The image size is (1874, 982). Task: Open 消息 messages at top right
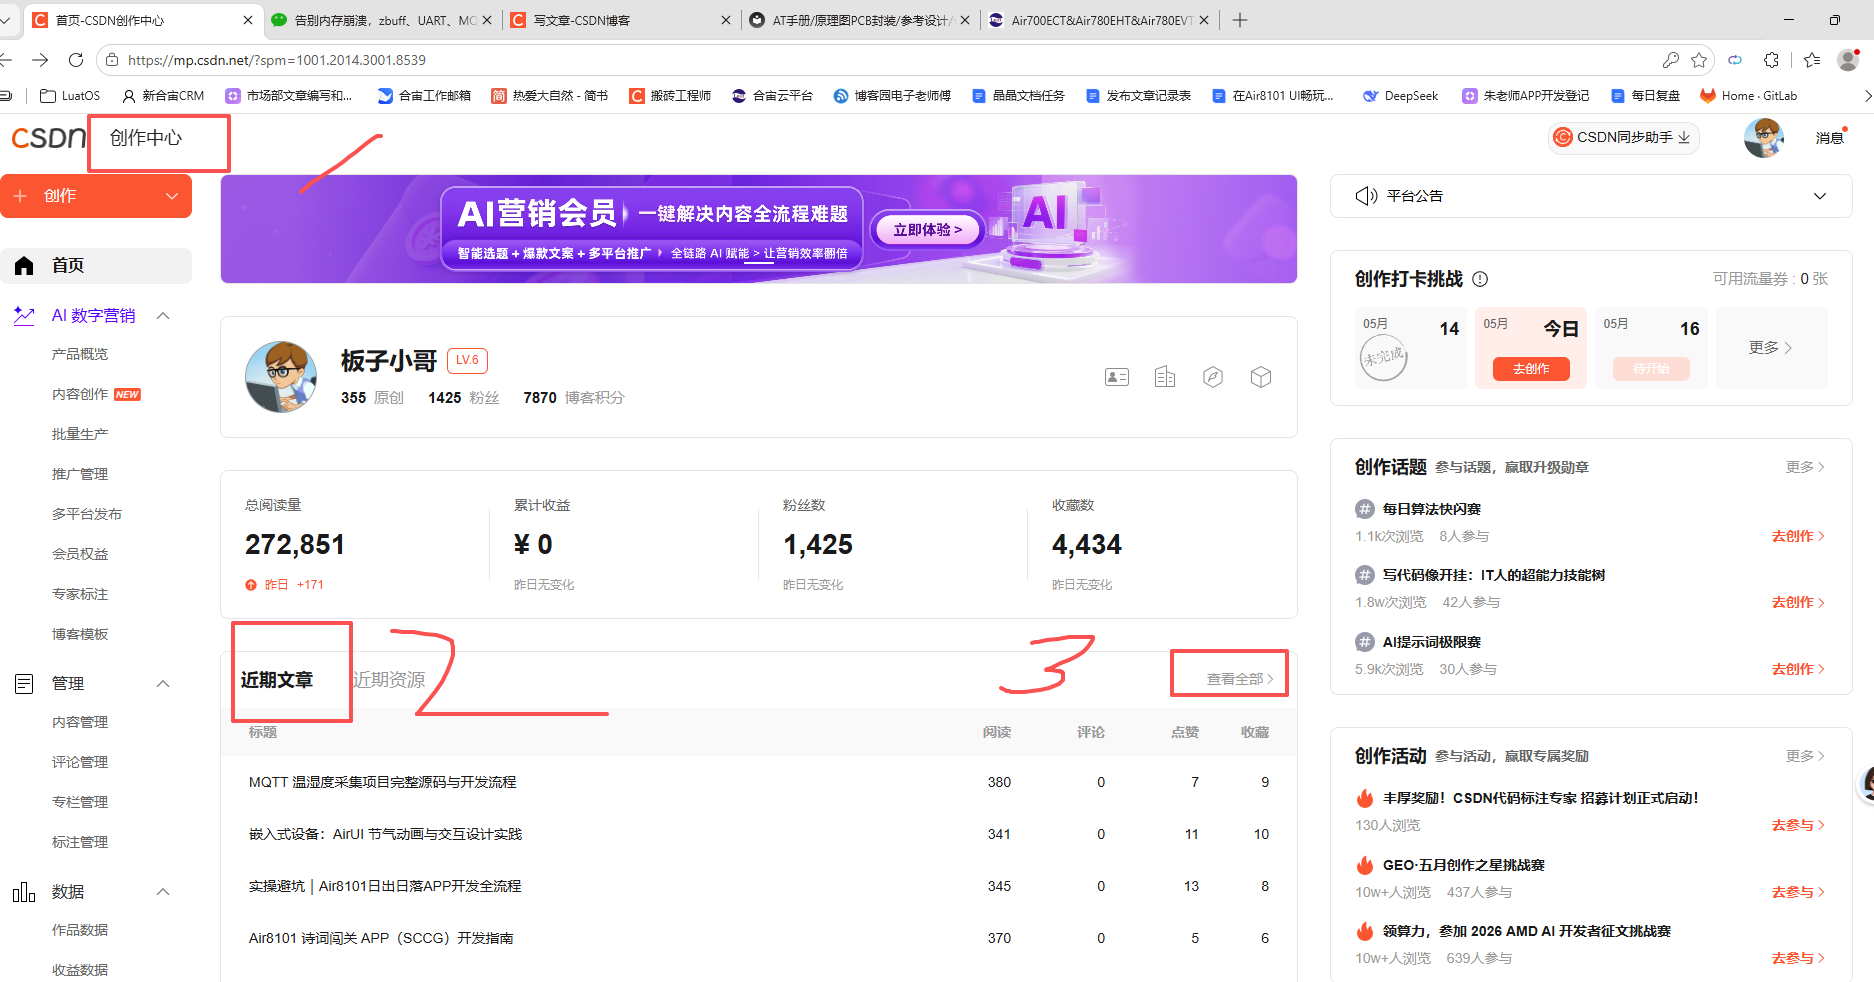tap(1830, 138)
